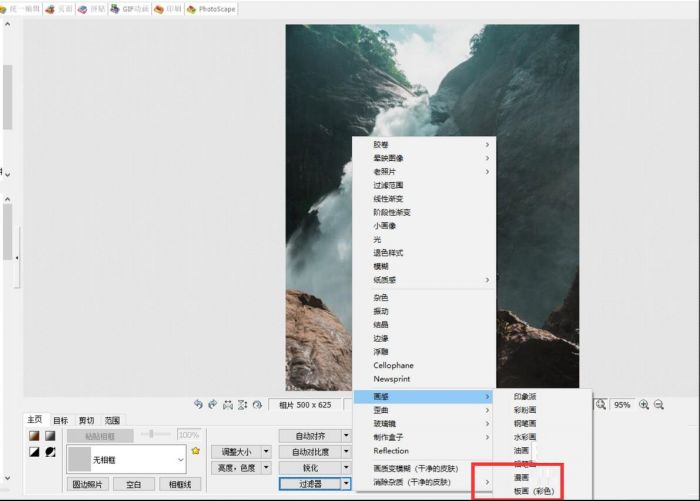
Task: Expand arrow next to 亮度,色度
Action: point(266,467)
